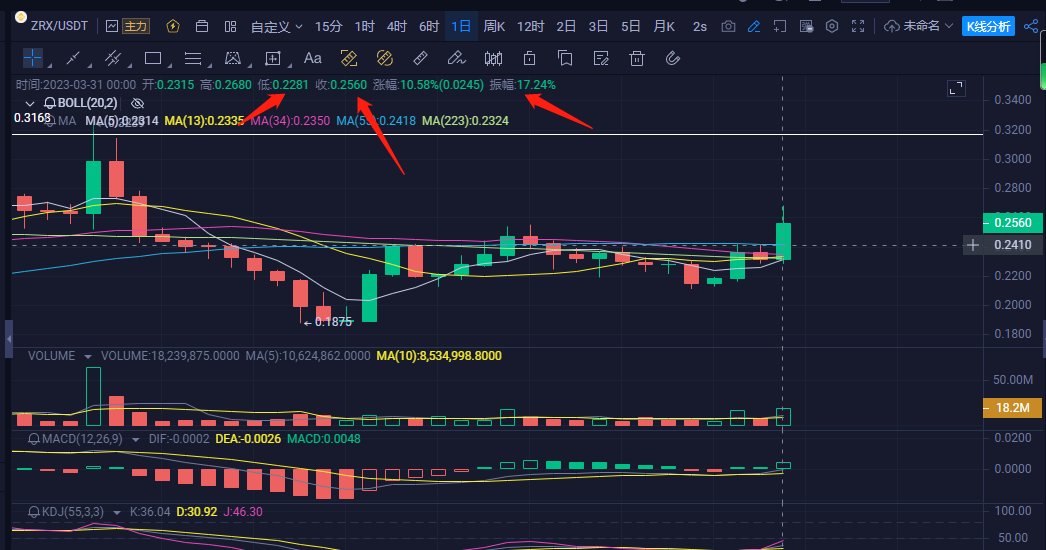Click the KDJ(55,3,3) indicator label
1046x550 pixels.
tap(73, 512)
